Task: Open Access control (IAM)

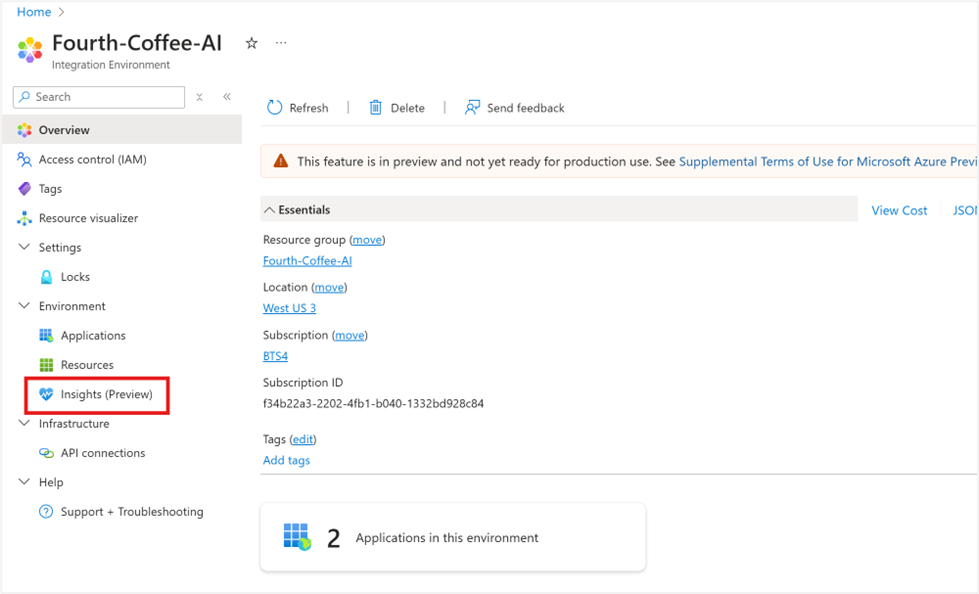Action: click(x=92, y=159)
